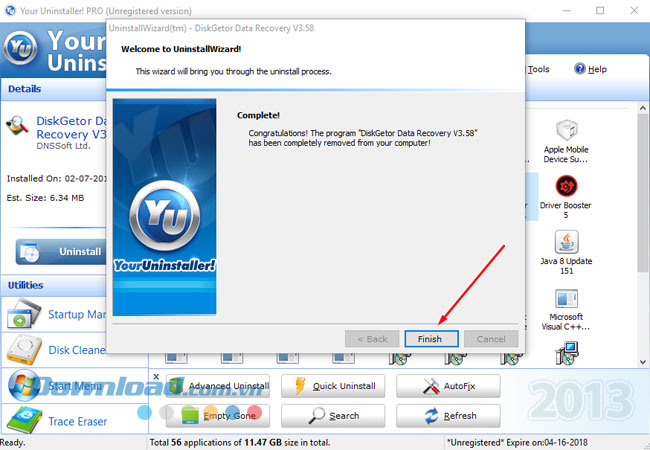The image size is (650, 450).
Task: Click the Details panel header
Action: tap(53, 89)
